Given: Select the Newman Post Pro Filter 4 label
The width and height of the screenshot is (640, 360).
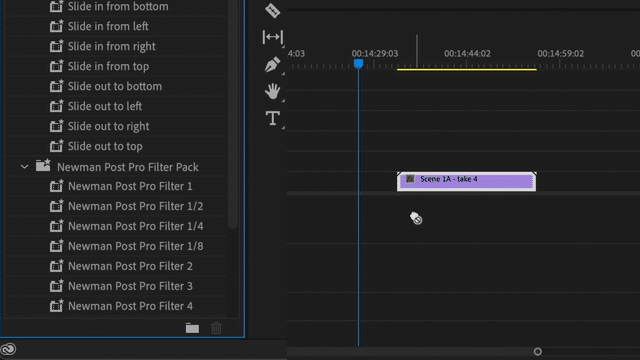Looking at the screenshot, I should [x=130, y=307].
